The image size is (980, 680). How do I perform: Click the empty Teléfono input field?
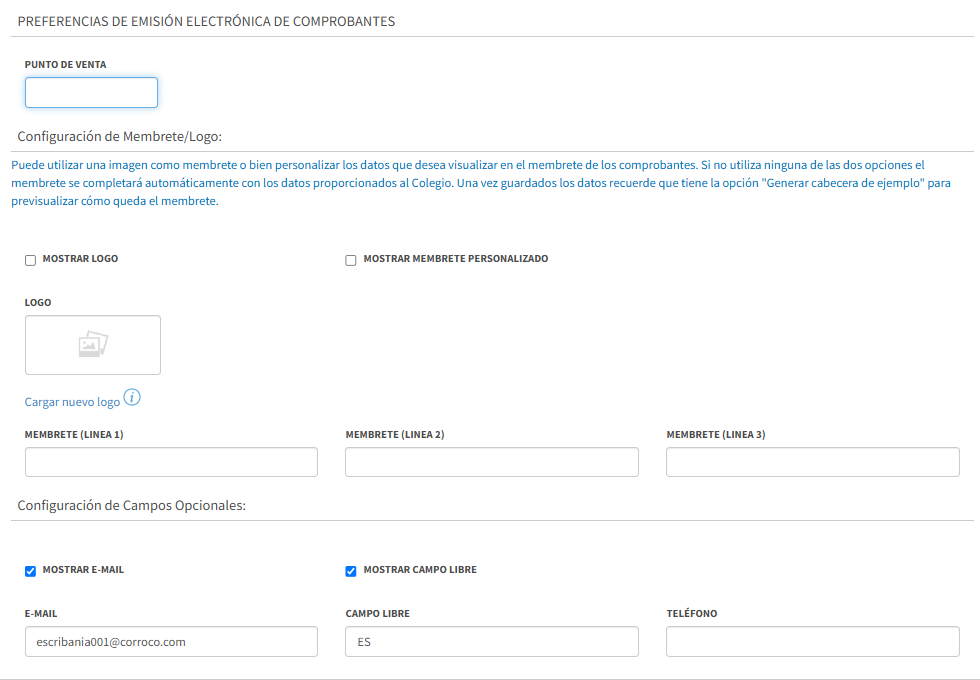812,641
